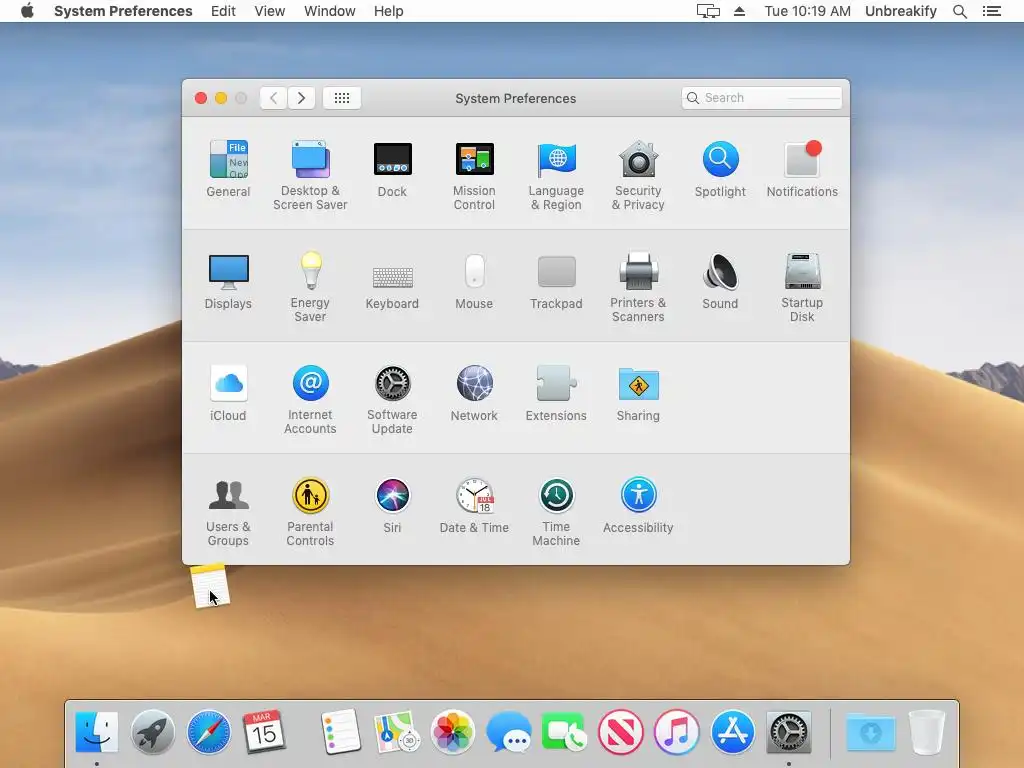Open Sound preferences
This screenshot has height=768, width=1024.
click(x=720, y=281)
